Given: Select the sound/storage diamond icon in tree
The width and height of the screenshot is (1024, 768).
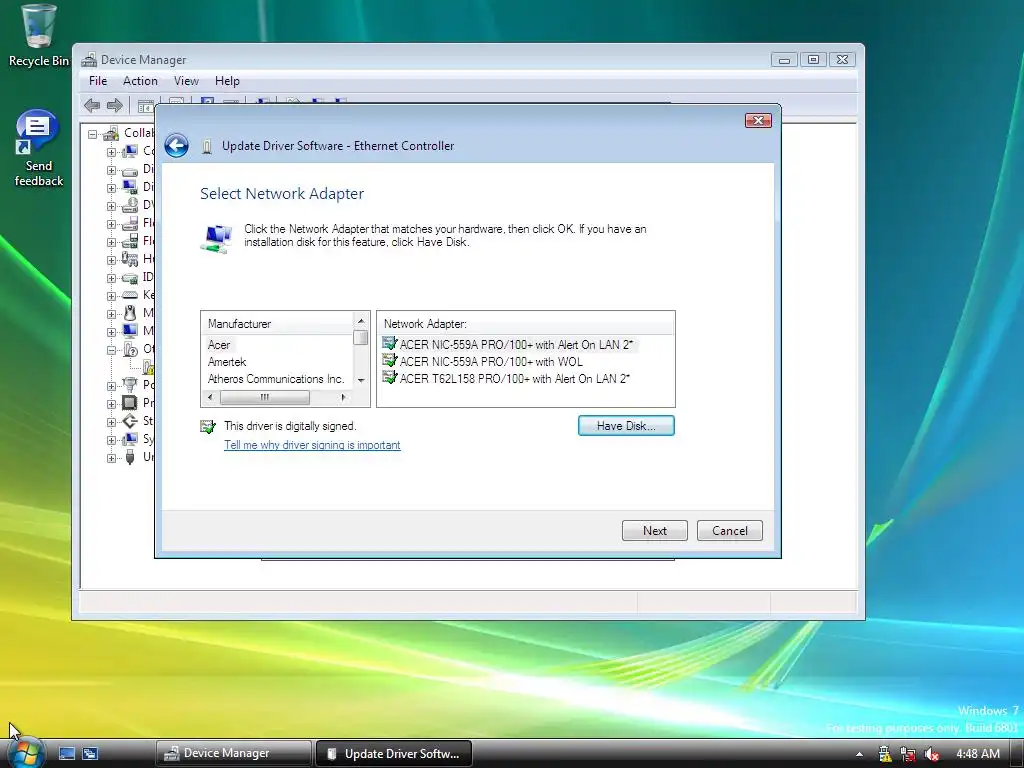Looking at the screenshot, I should [130, 421].
